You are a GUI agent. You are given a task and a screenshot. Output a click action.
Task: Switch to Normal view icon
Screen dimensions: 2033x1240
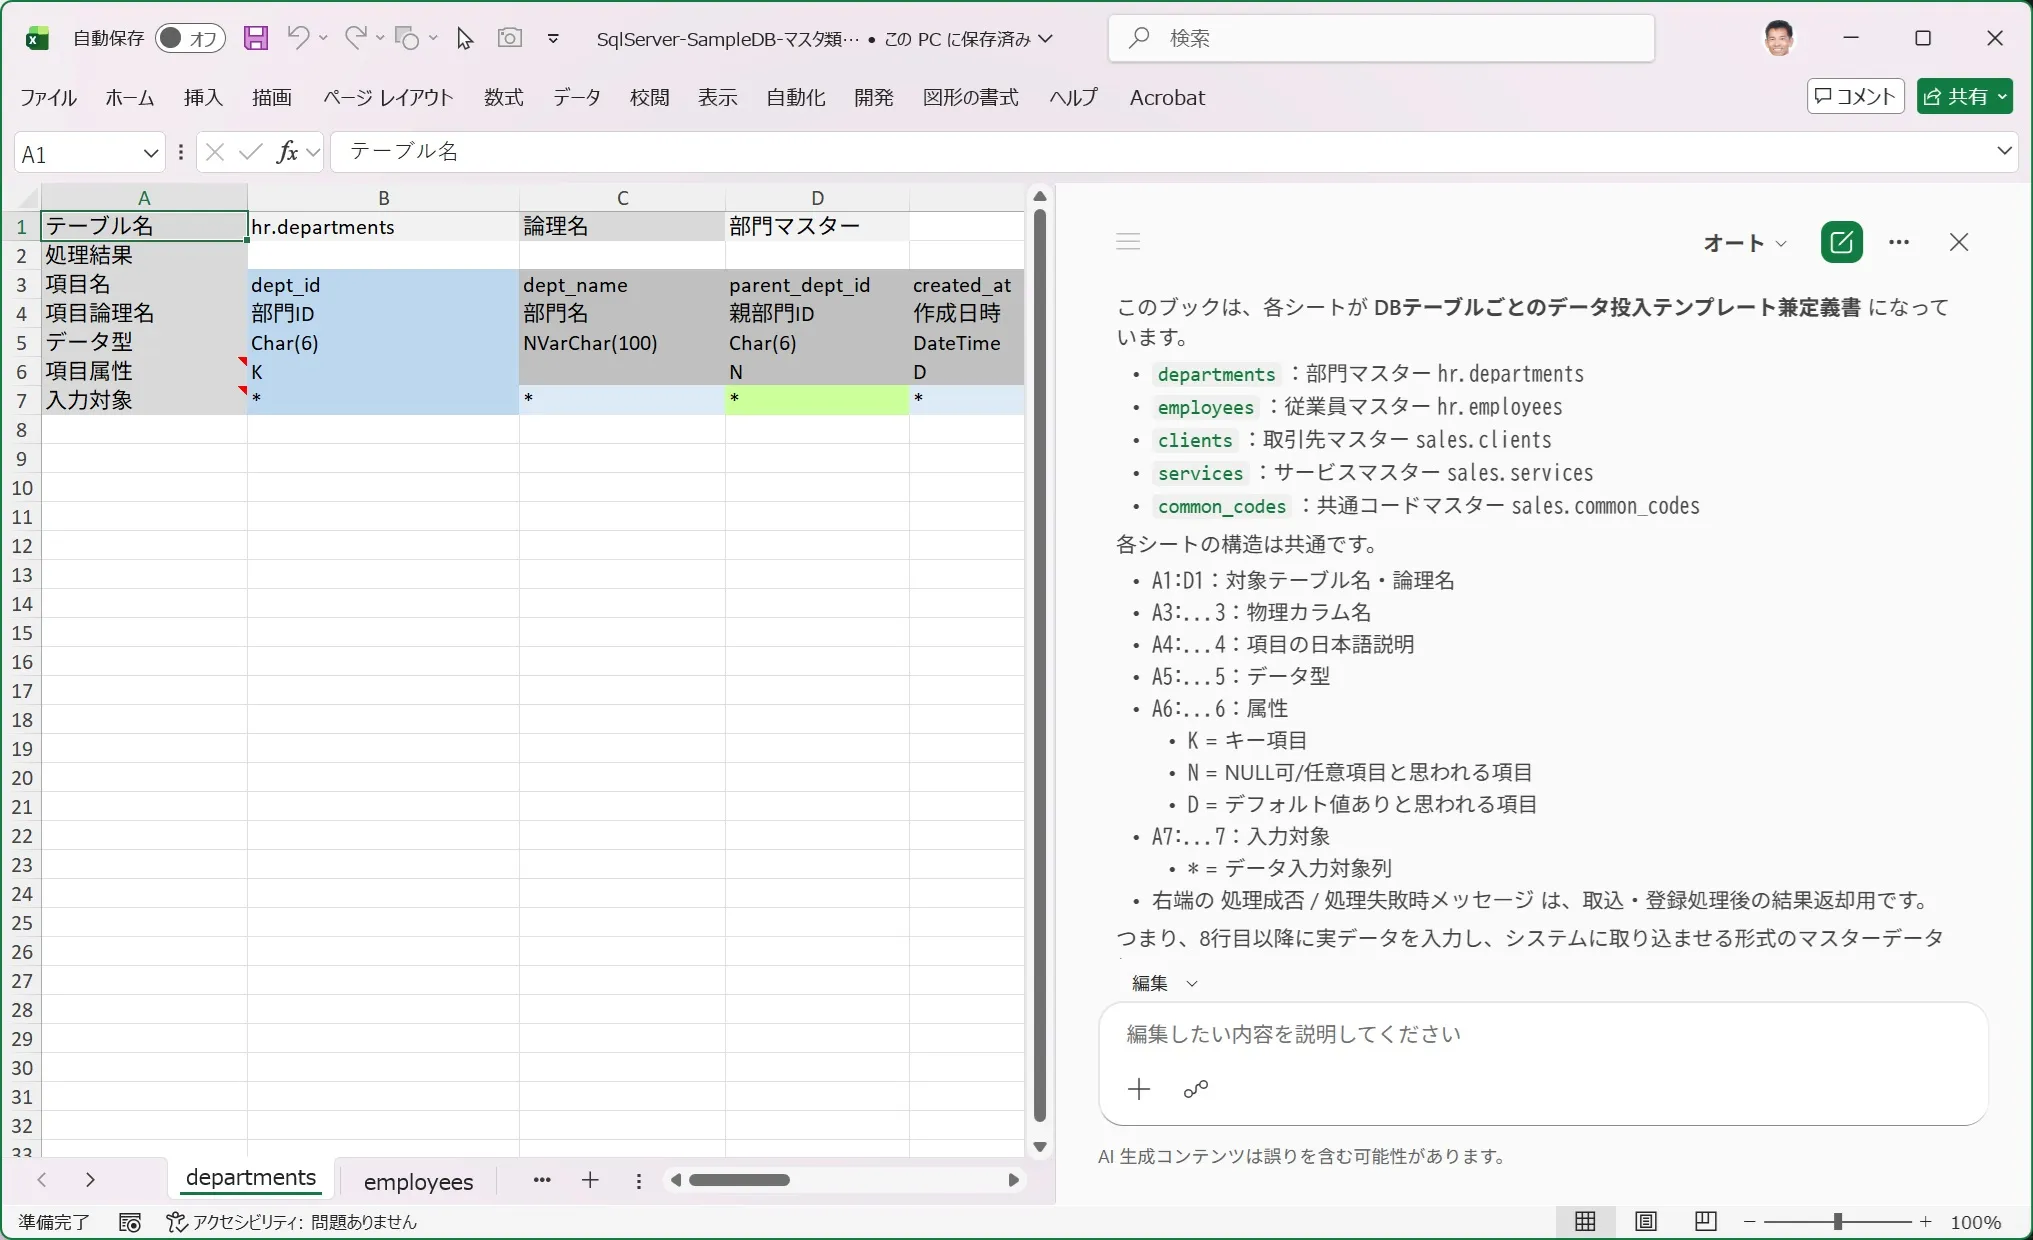[1586, 1221]
